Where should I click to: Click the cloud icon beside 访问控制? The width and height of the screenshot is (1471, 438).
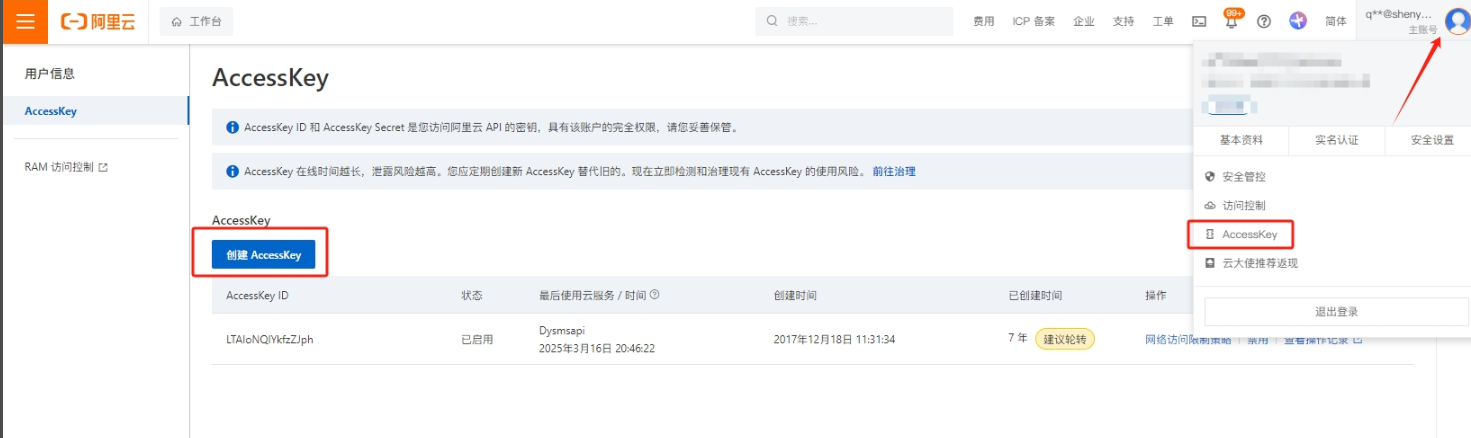point(1210,205)
